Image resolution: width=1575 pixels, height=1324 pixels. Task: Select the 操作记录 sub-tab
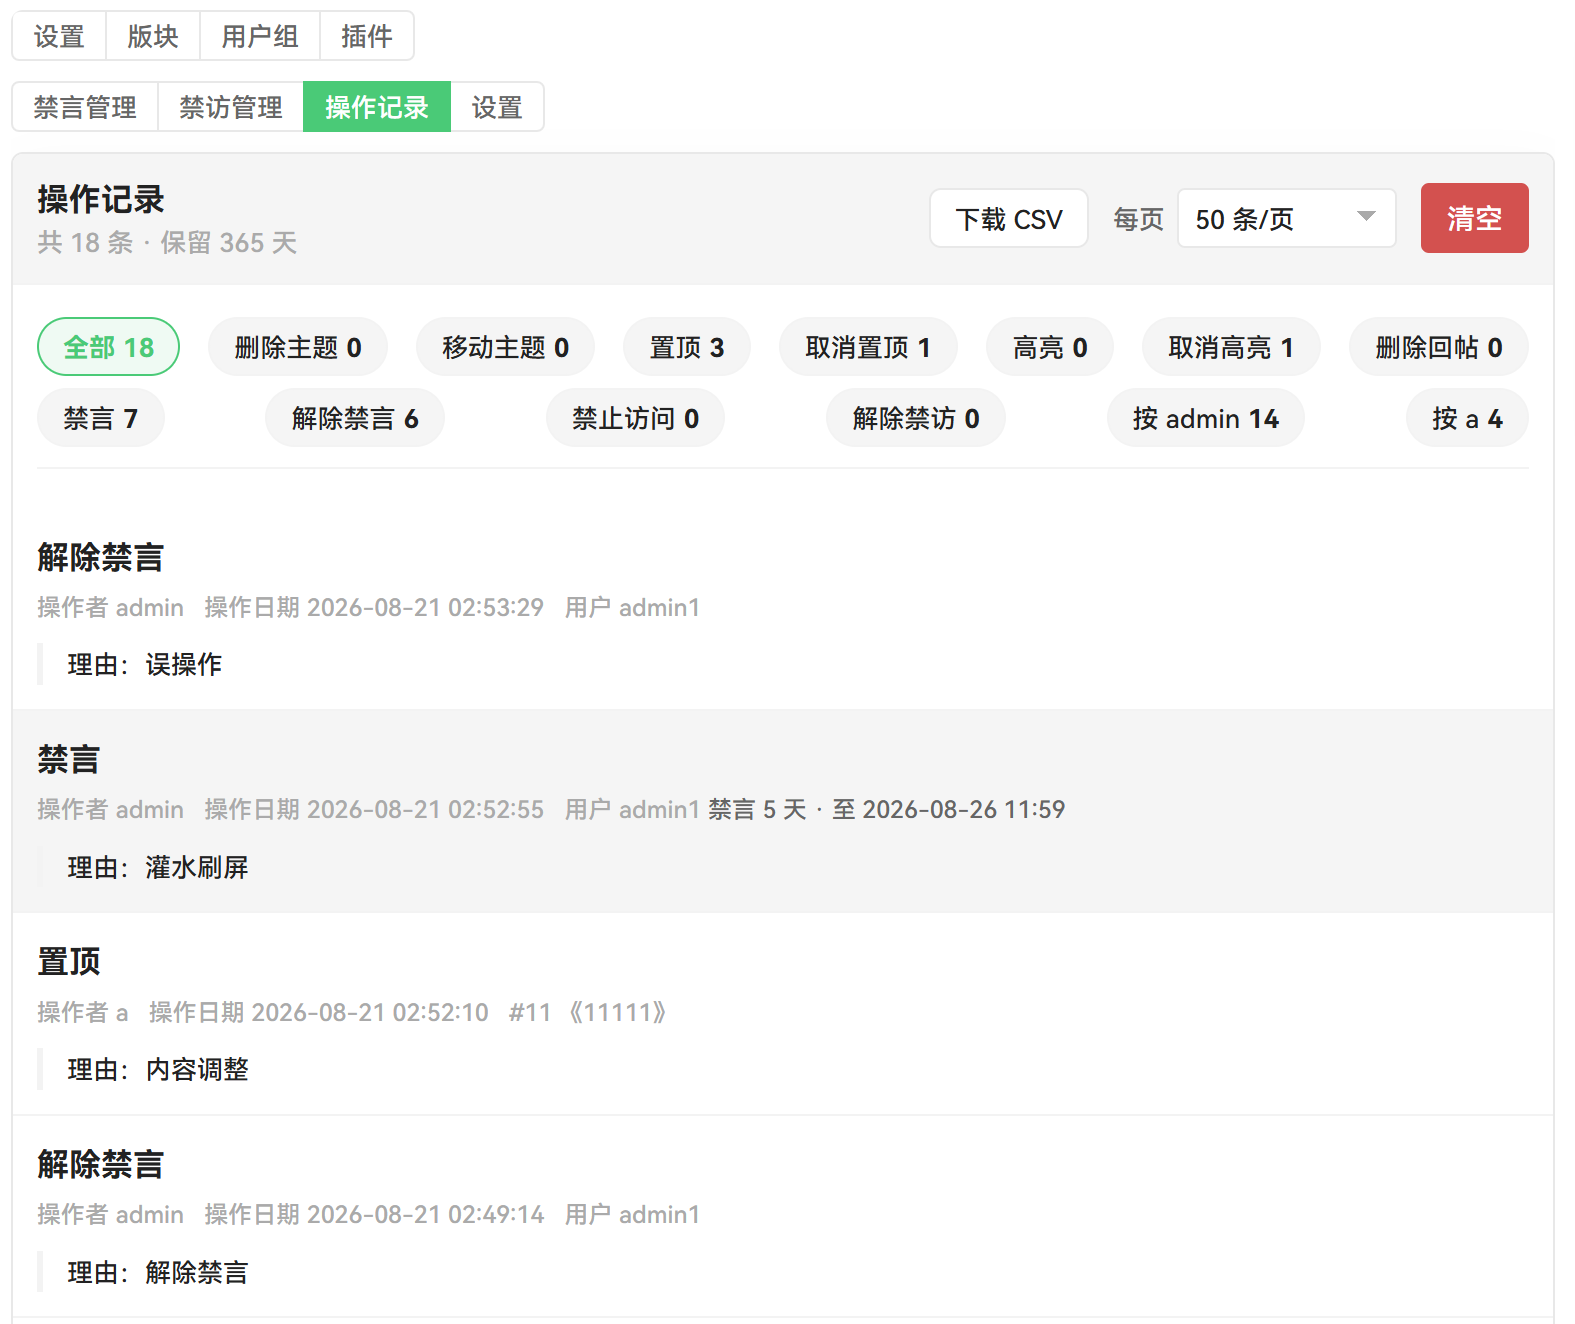pos(377,107)
